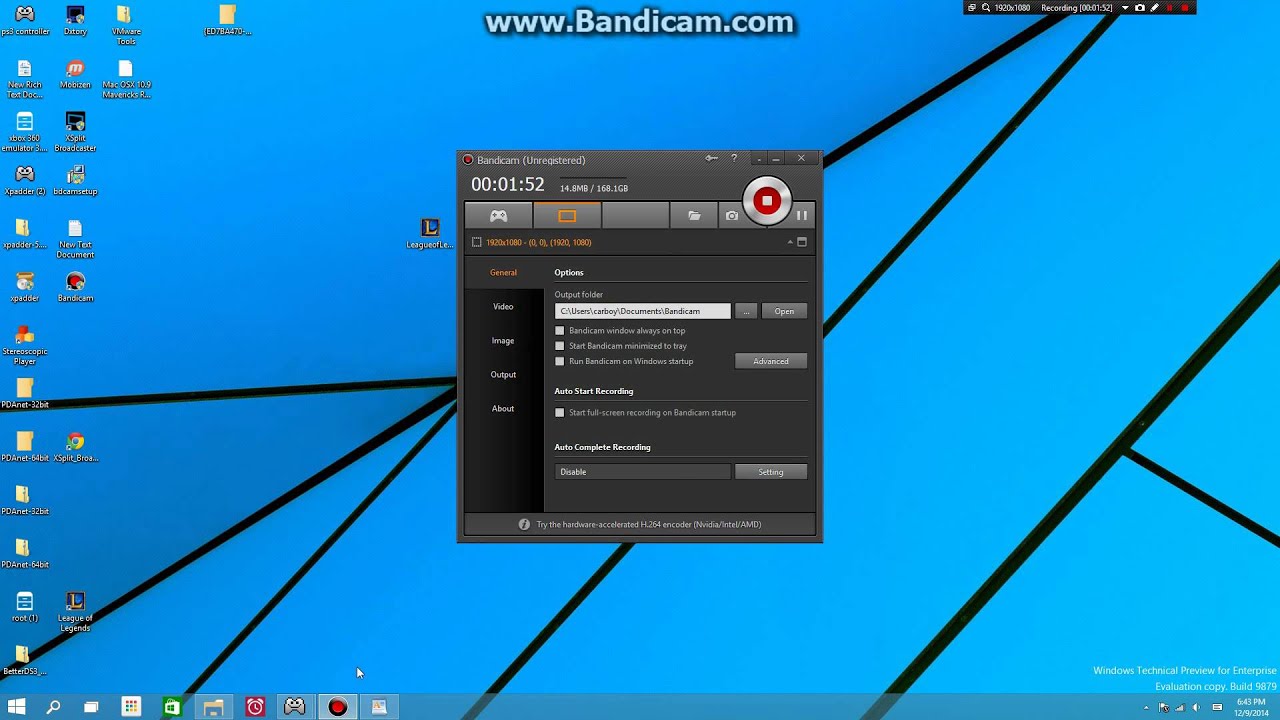Screen dimensions: 1280x720
Task: Click the output folder path field
Action: tap(643, 311)
